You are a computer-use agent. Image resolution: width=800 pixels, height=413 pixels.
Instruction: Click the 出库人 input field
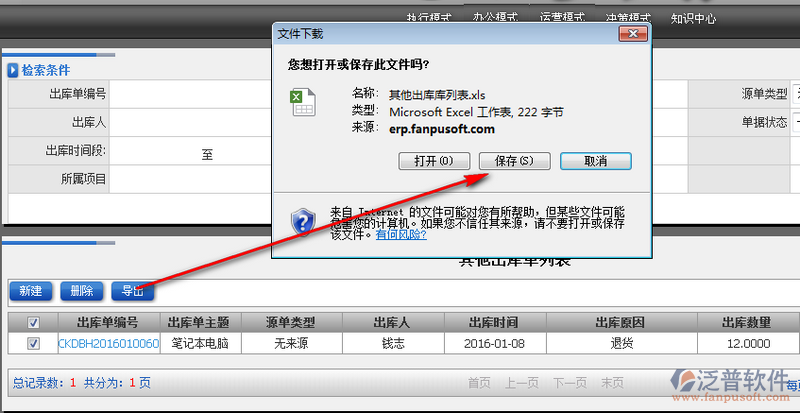pyautogui.click(x=191, y=123)
